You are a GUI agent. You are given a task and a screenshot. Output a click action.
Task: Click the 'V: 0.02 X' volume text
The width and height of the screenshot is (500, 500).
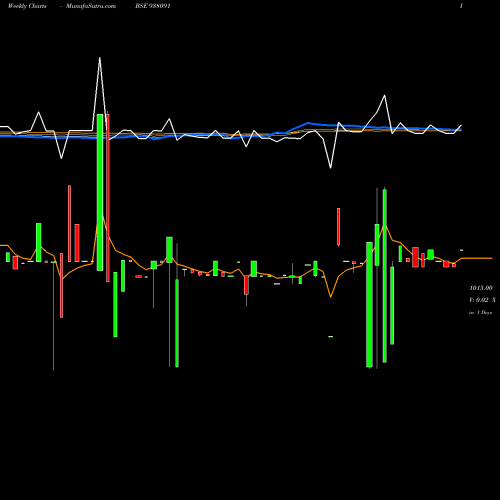[482, 300]
